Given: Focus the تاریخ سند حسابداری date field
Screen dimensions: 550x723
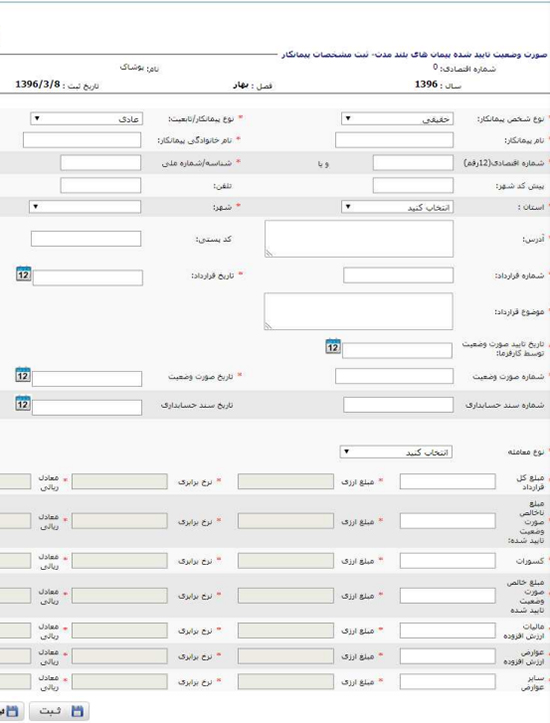Looking at the screenshot, I should coord(87,408).
